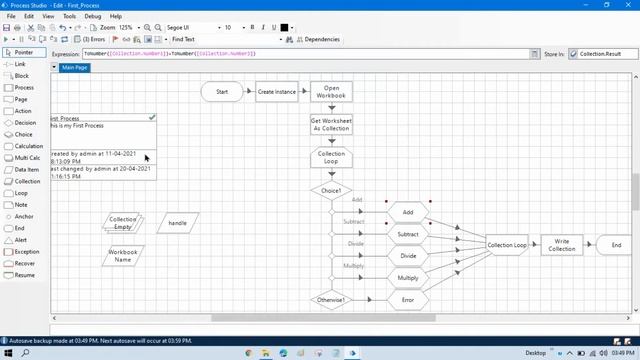Click the black font color swatch

(x=284, y=27)
